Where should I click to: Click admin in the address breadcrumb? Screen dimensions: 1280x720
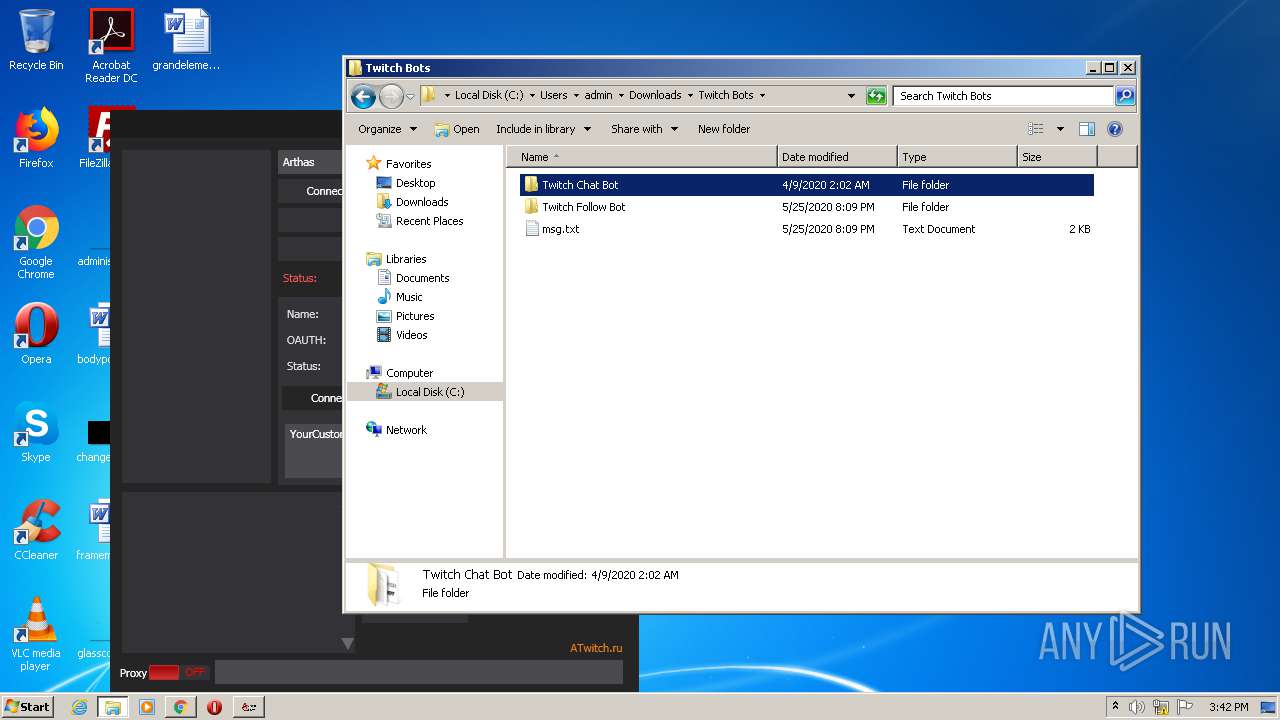(598, 96)
